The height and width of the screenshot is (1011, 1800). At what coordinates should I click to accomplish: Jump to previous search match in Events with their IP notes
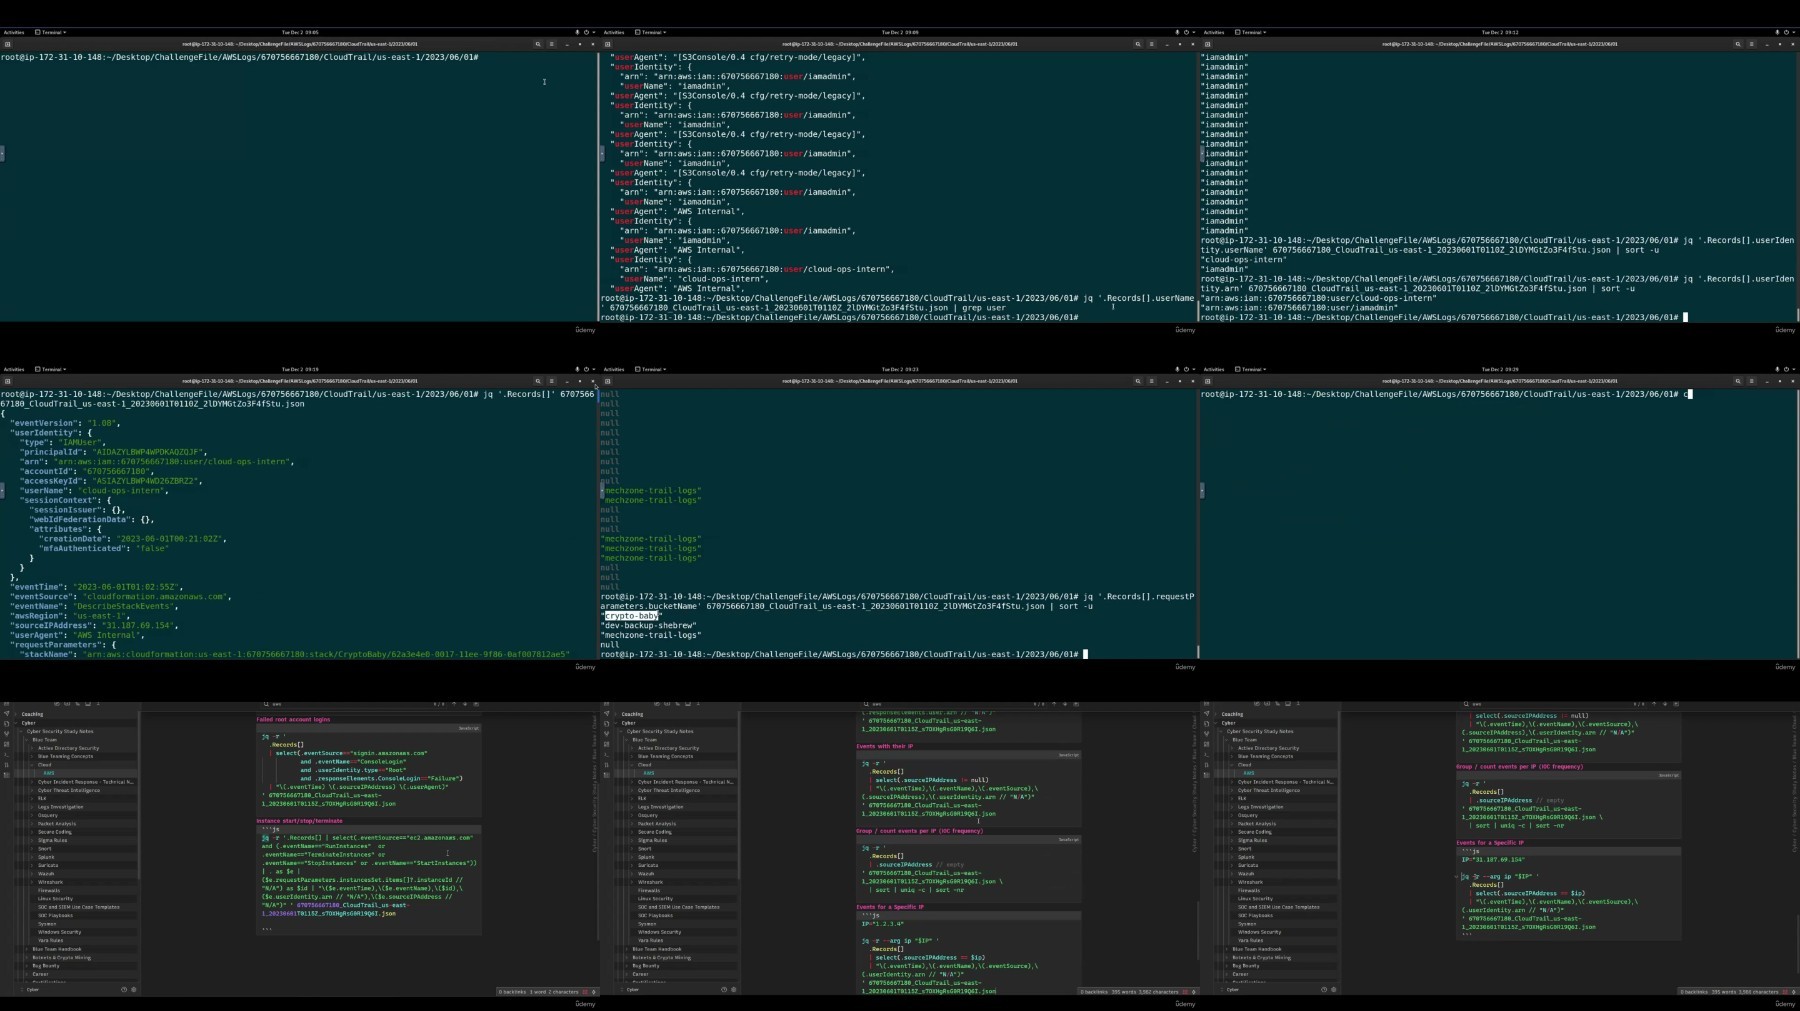1054,704
